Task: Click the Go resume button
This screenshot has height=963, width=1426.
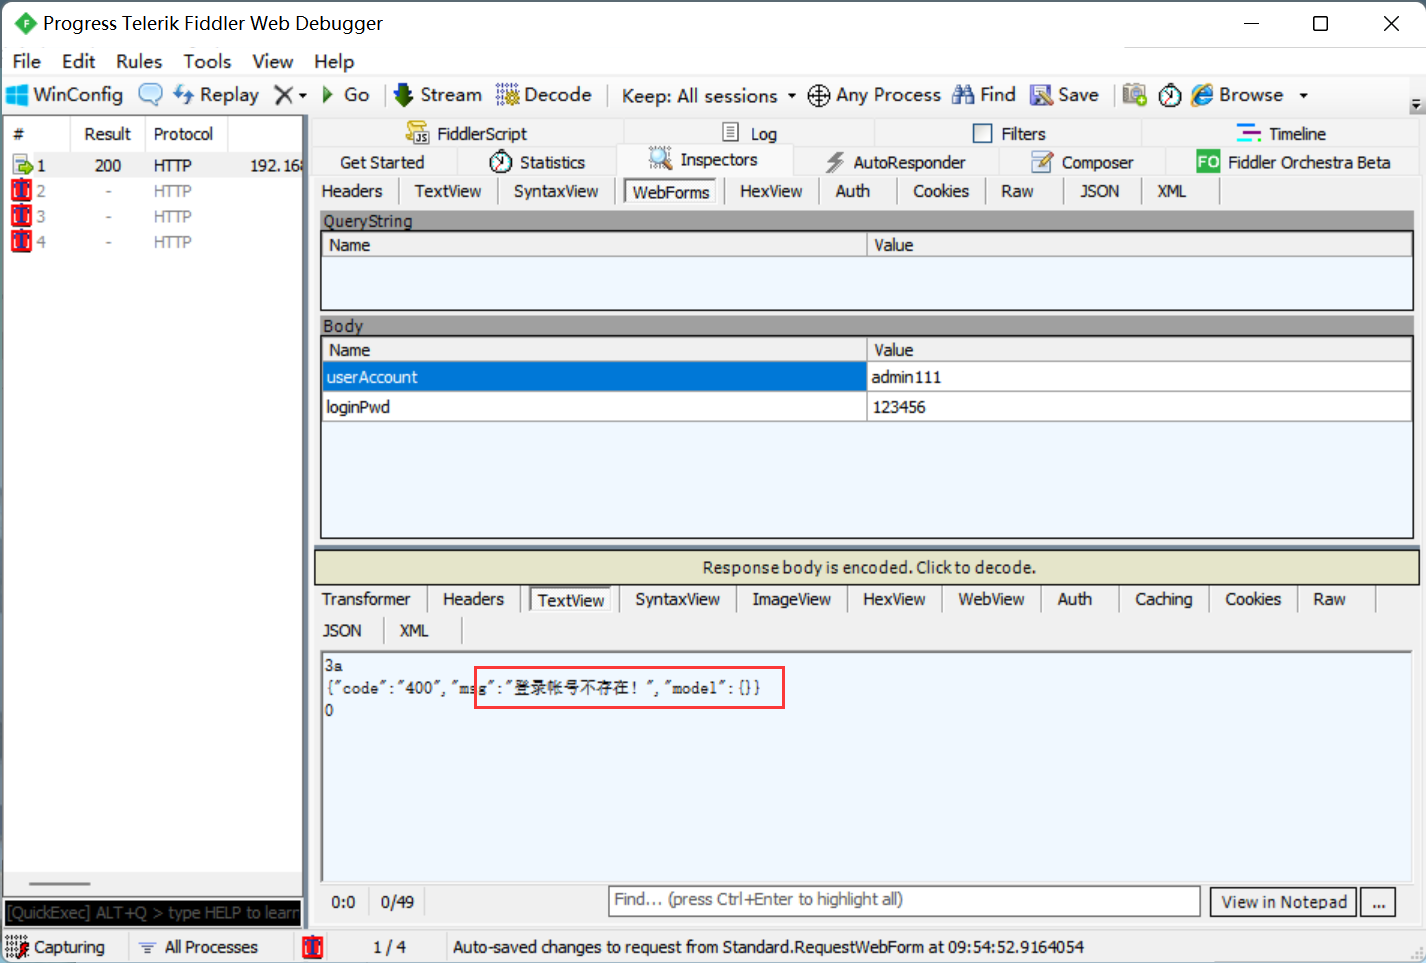Action: [x=346, y=95]
